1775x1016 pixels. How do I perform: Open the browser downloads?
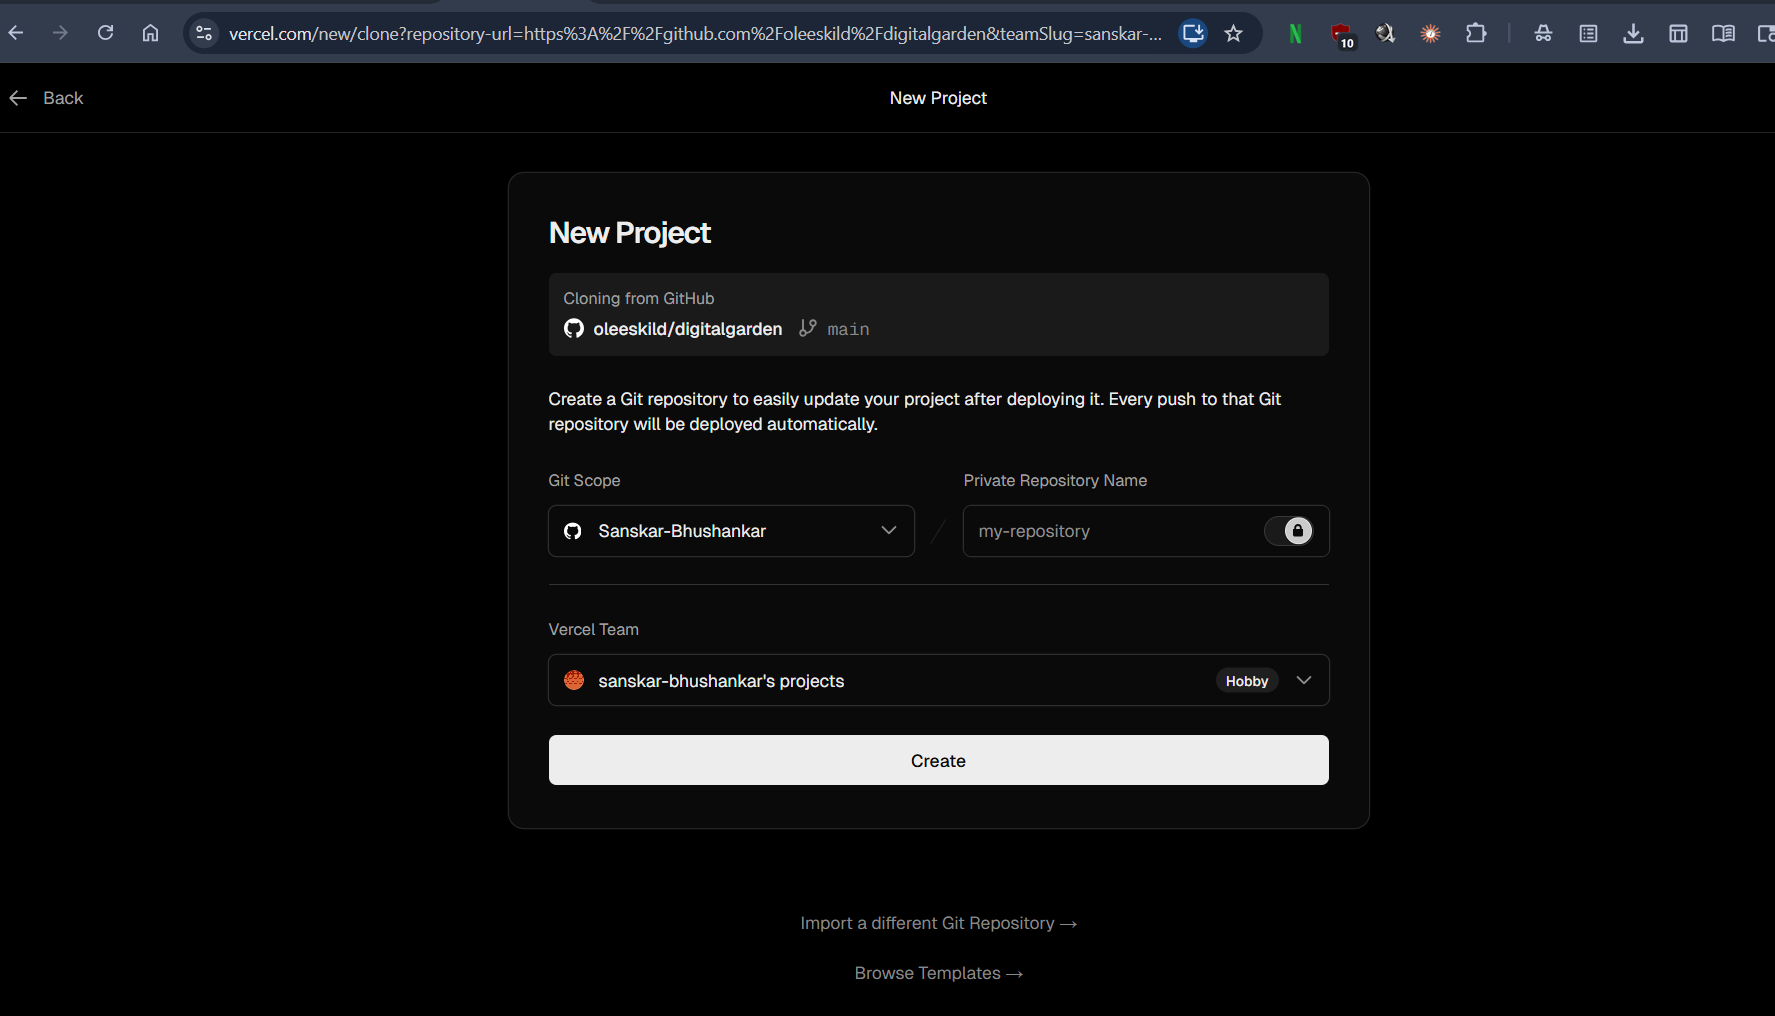[x=1633, y=34]
